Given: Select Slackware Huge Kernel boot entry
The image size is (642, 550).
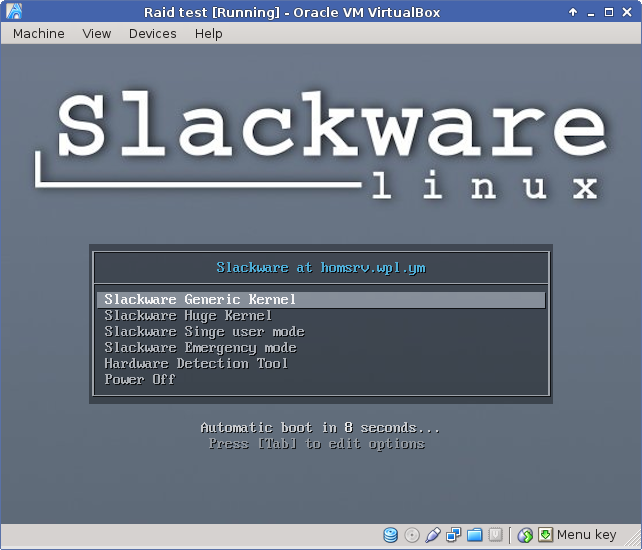Looking at the screenshot, I should click(x=321, y=316).
